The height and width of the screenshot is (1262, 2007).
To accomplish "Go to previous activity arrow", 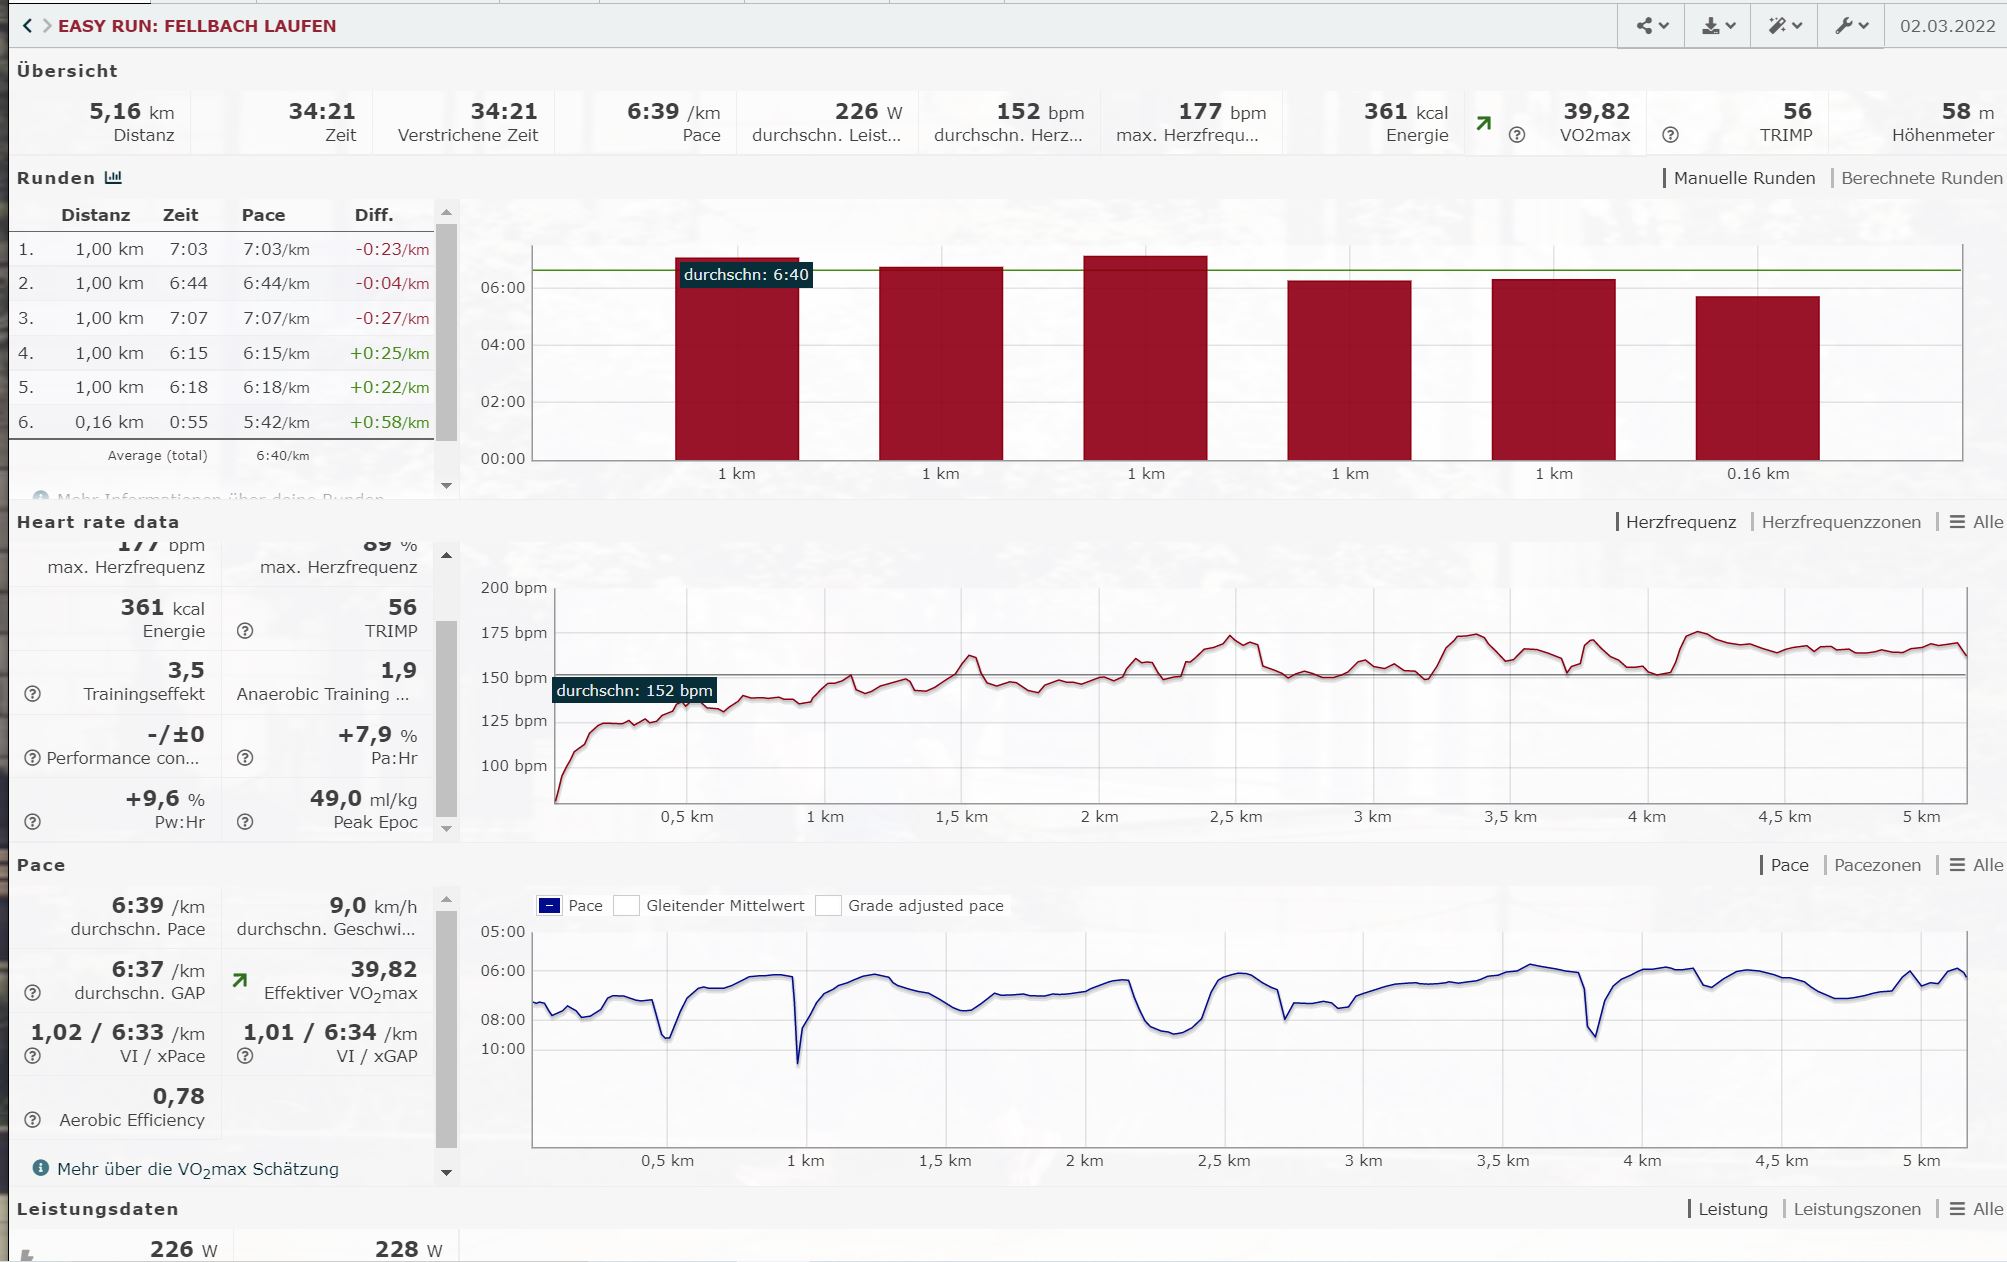I will (27, 26).
